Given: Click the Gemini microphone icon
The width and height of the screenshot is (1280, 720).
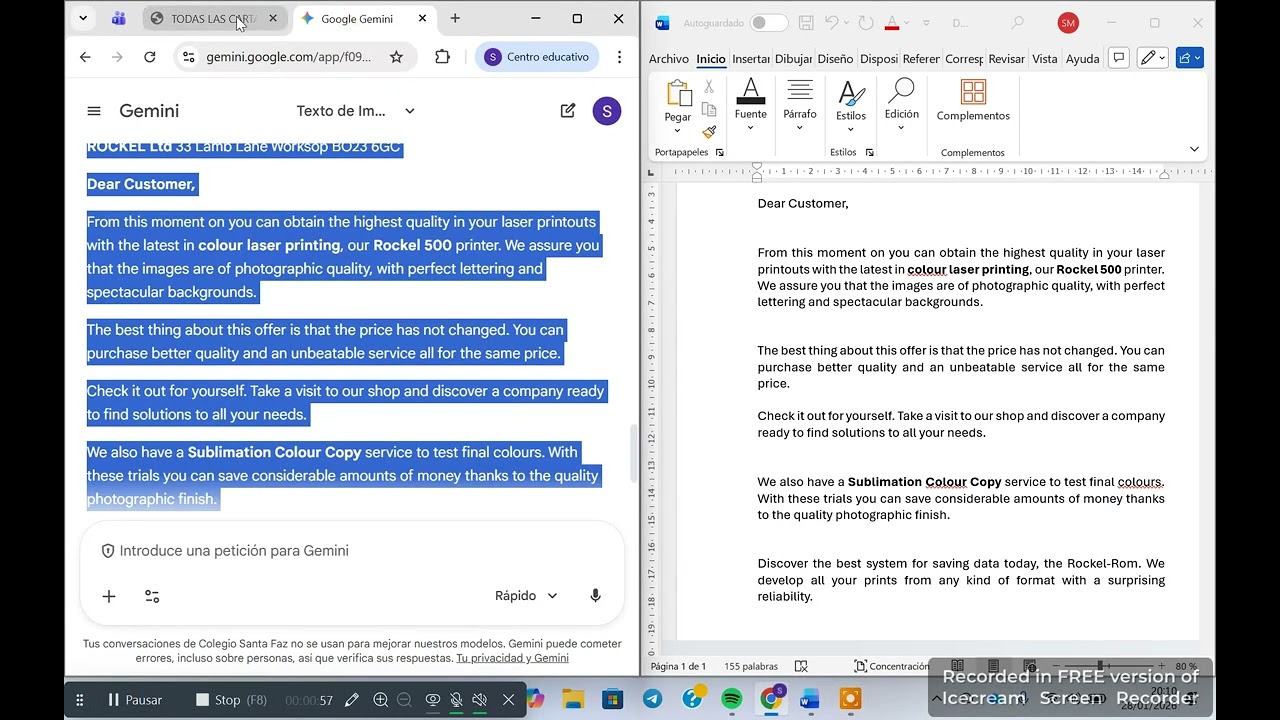Looking at the screenshot, I should pos(595,596).
